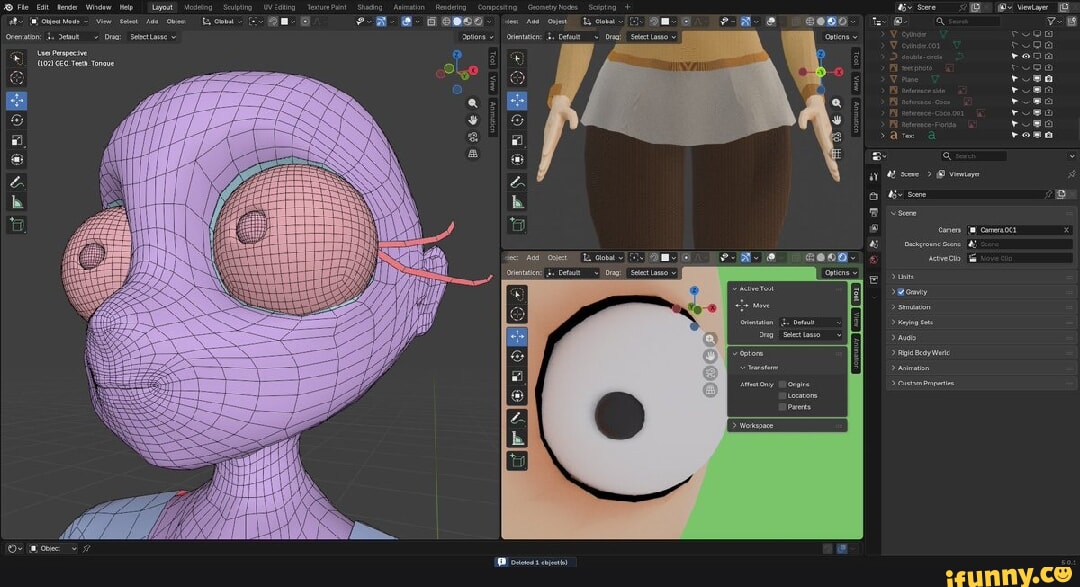Enable Affect Only Locations checkbox
This screenshot has width=1080, height=587.
(x=782, y=395)
